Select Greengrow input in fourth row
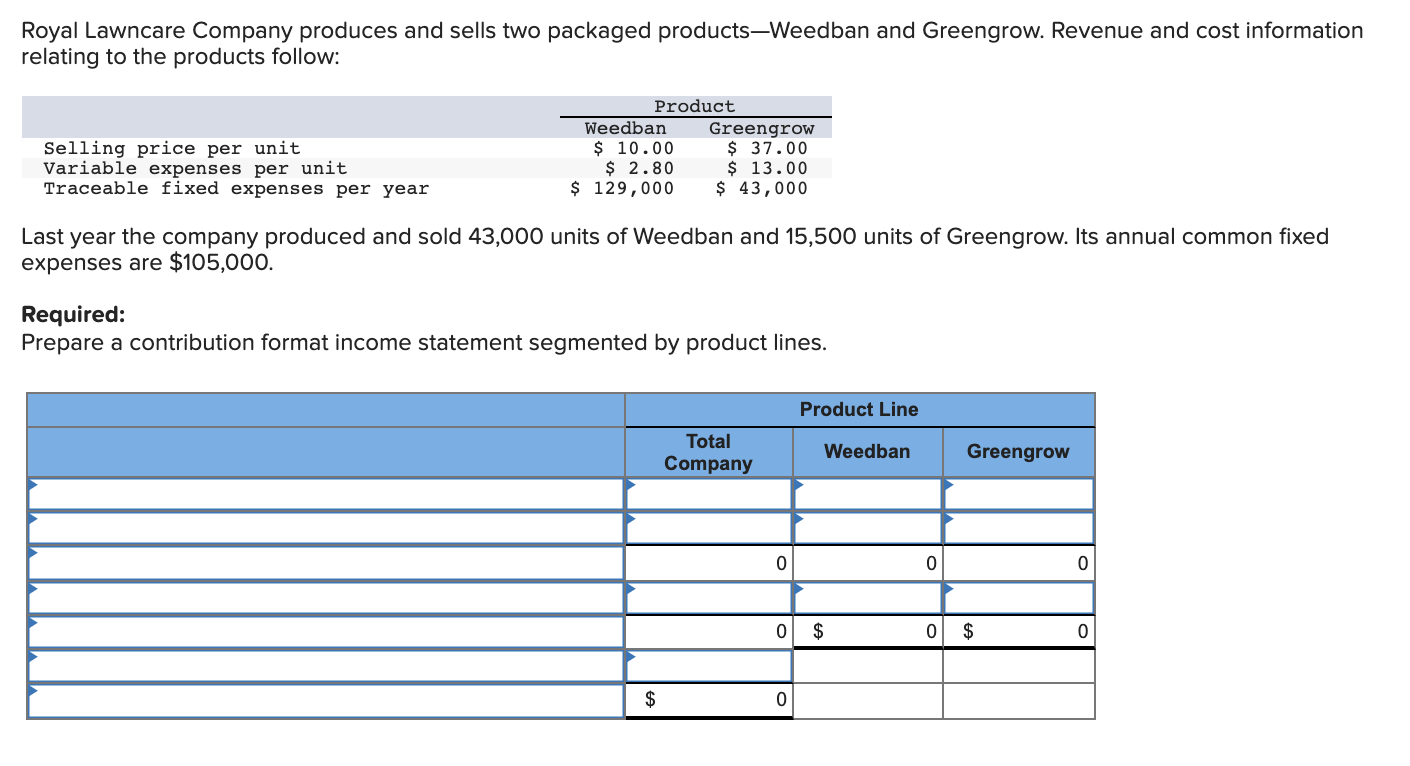This screenshot has width=1410, height=766. (1019, 598)
